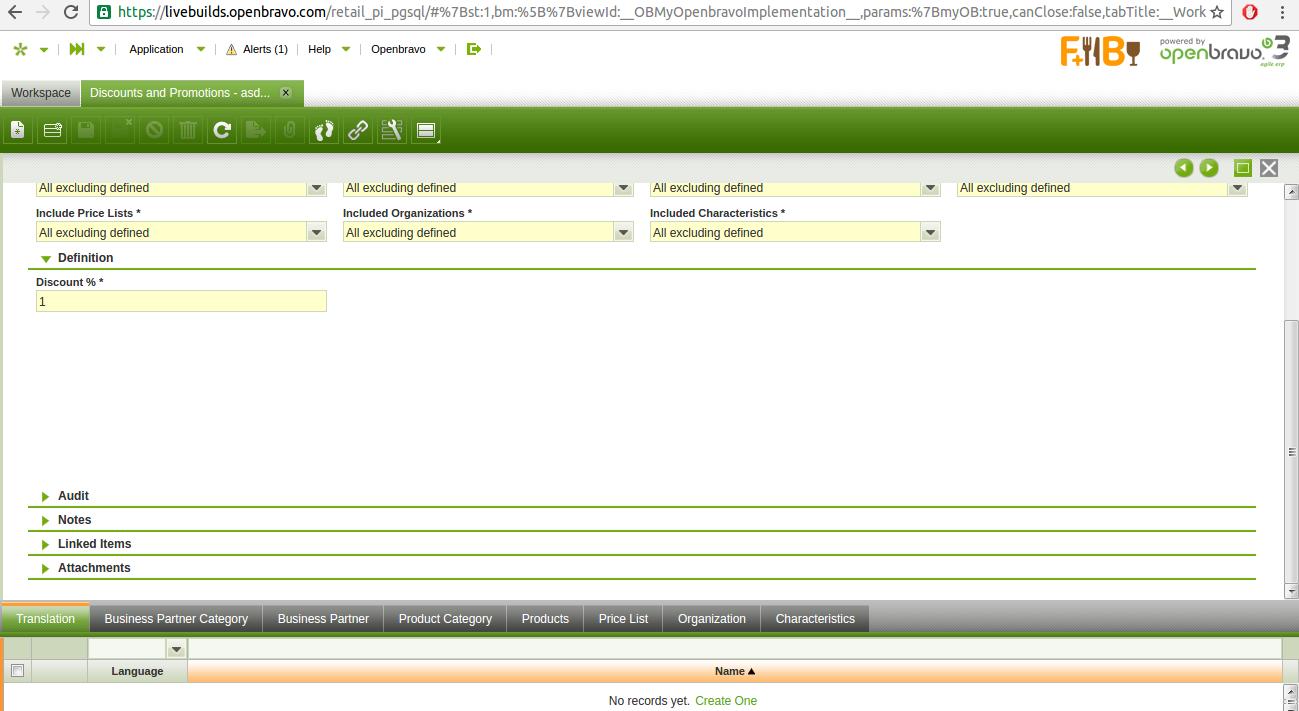The width and height of the screenshot is (1299, 711).
Task: Go to the previous record arrow
Action: [x=1184, y=168]
